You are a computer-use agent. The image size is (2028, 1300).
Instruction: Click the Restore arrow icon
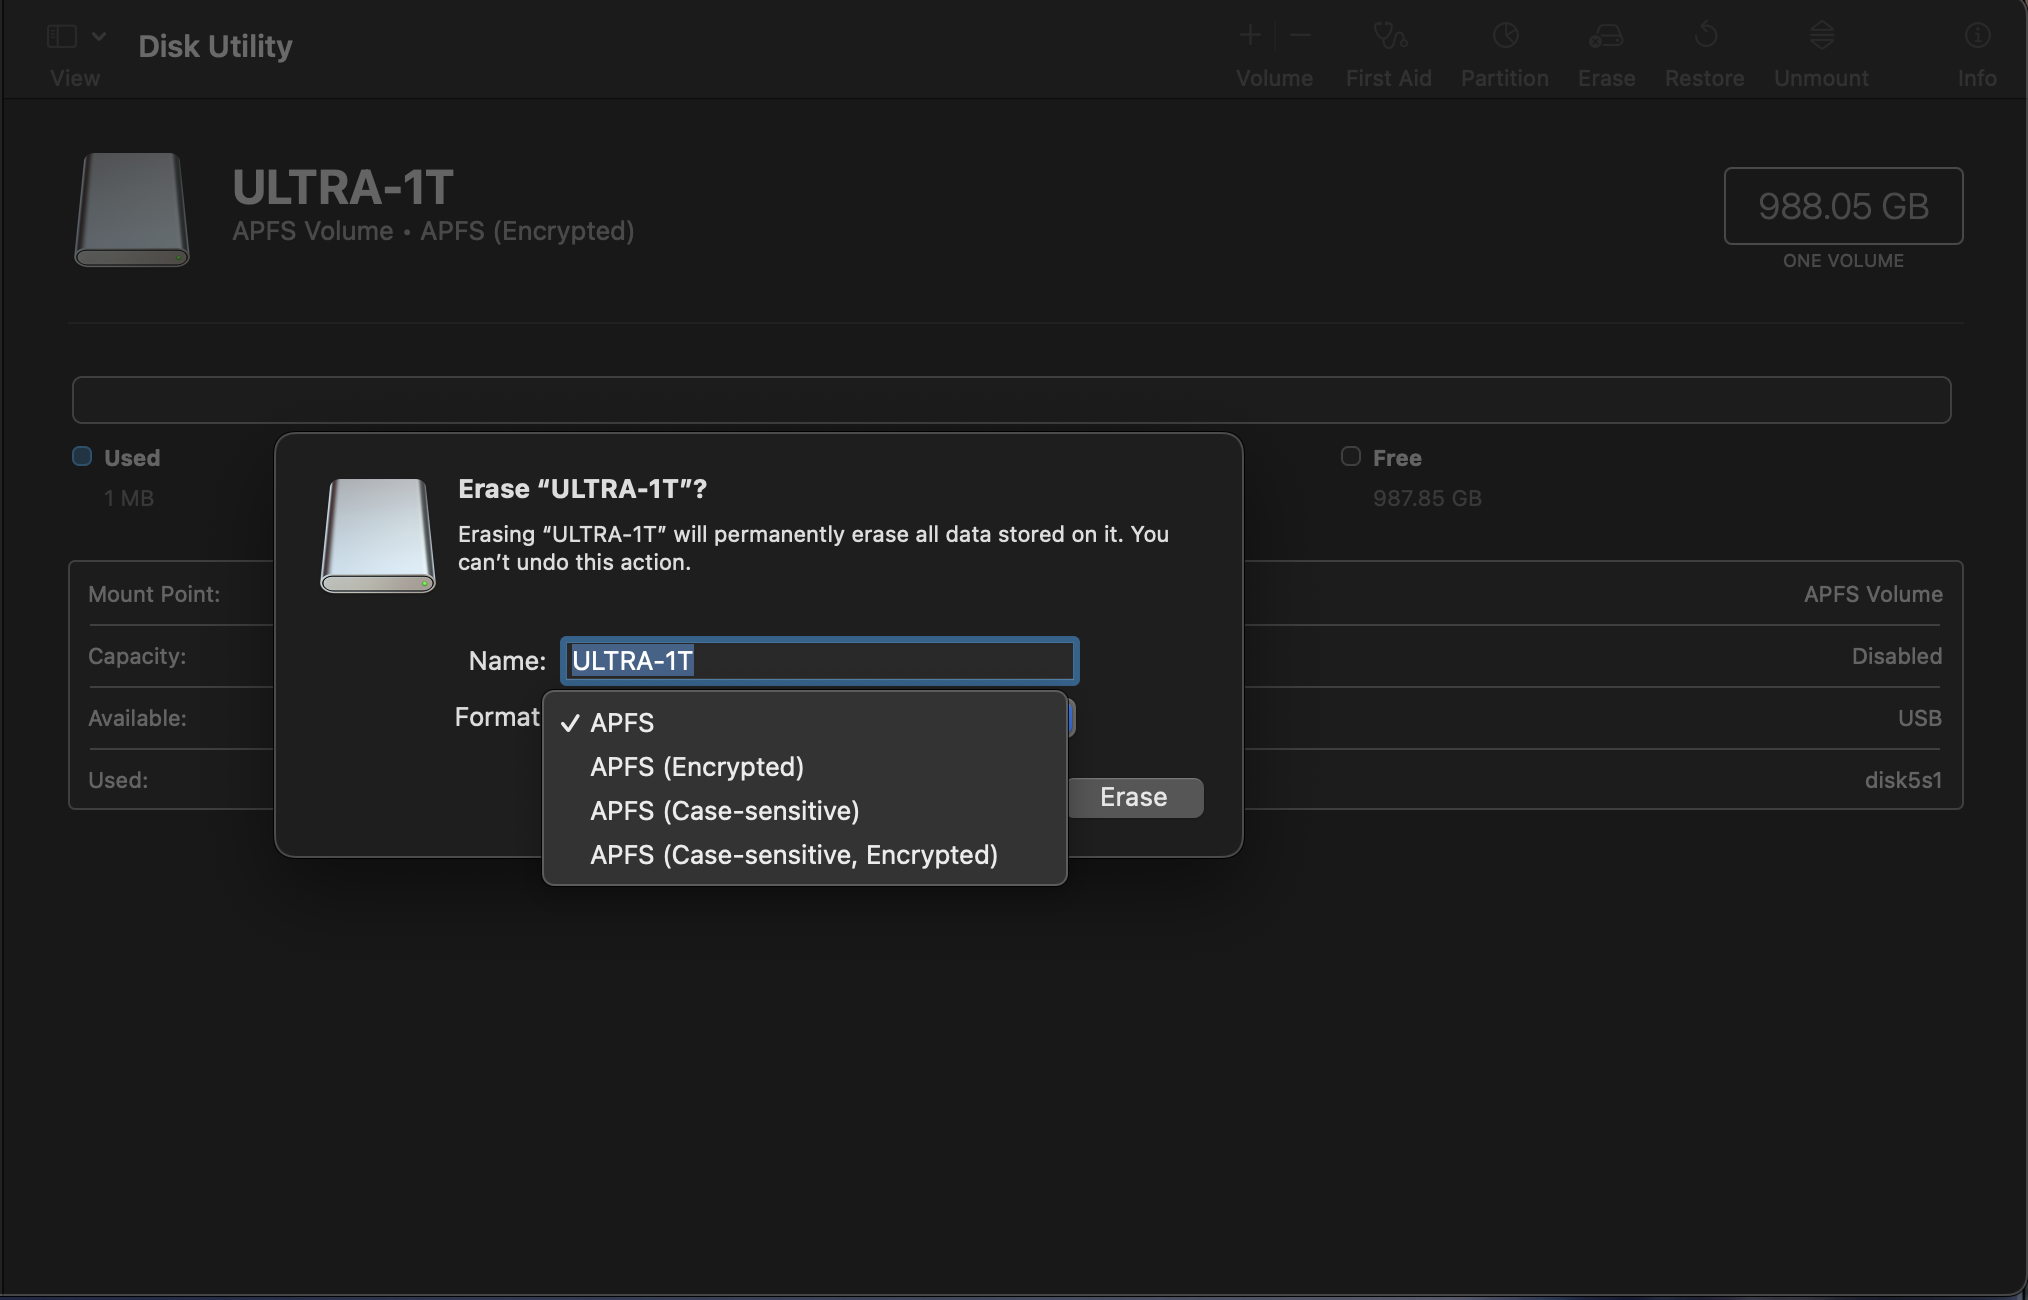pyautogui.click(x=1705, y=36)
